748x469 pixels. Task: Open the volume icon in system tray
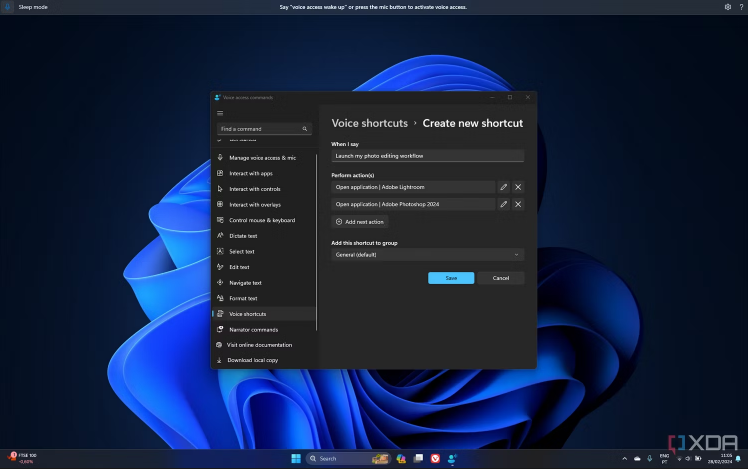pos(688,459)
